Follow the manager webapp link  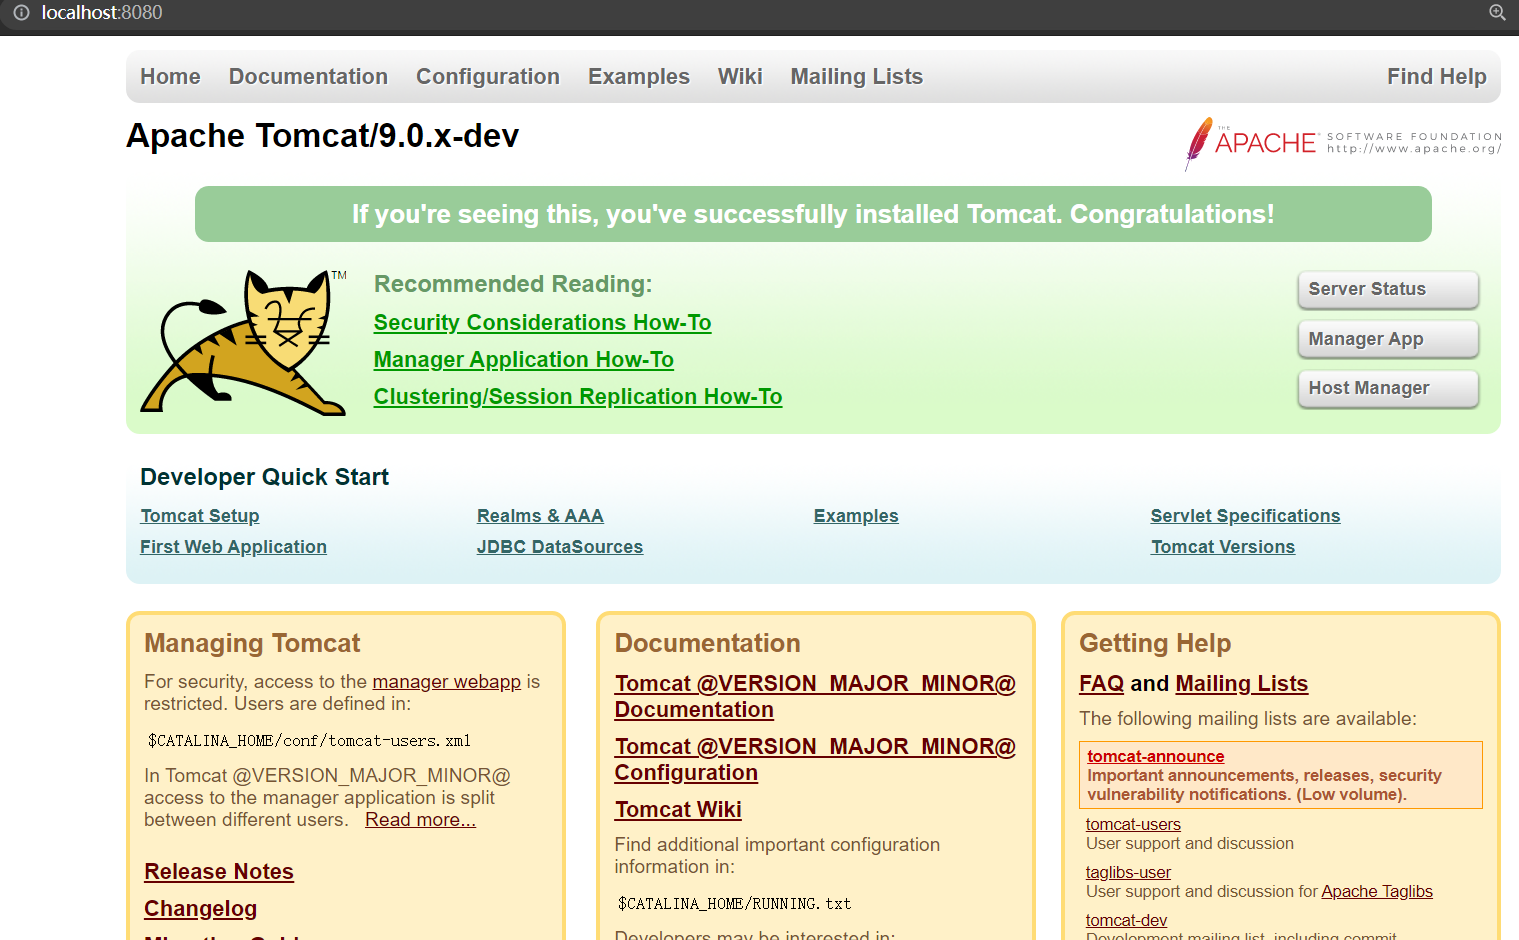(447, 682)
